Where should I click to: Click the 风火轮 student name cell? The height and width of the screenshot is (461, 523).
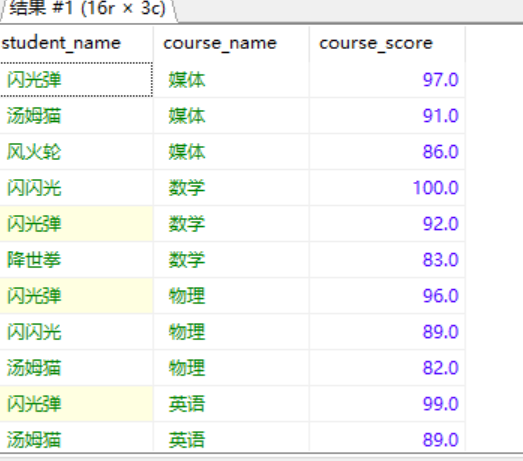tap(76, 152)
